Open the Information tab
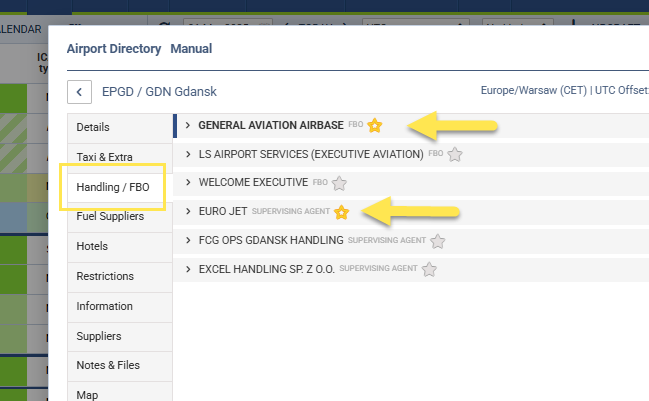 coord(120,306)
